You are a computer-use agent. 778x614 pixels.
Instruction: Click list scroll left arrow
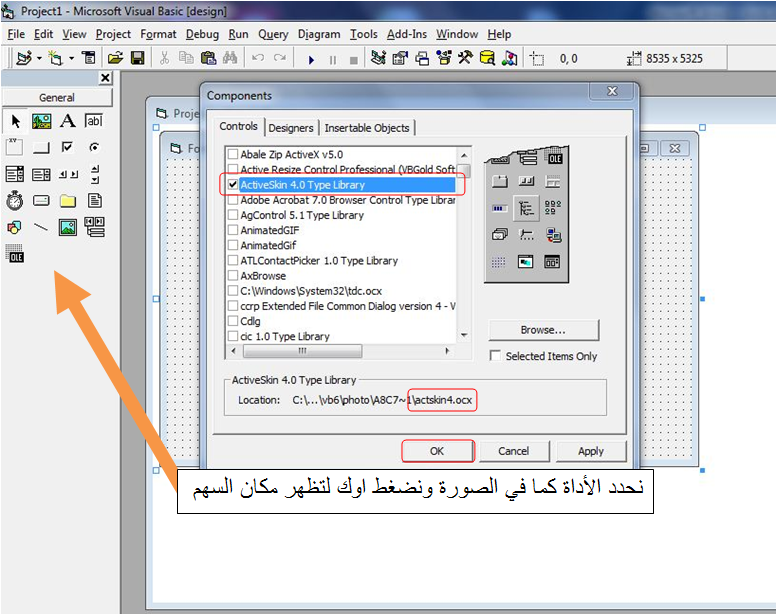click(234, 351)
